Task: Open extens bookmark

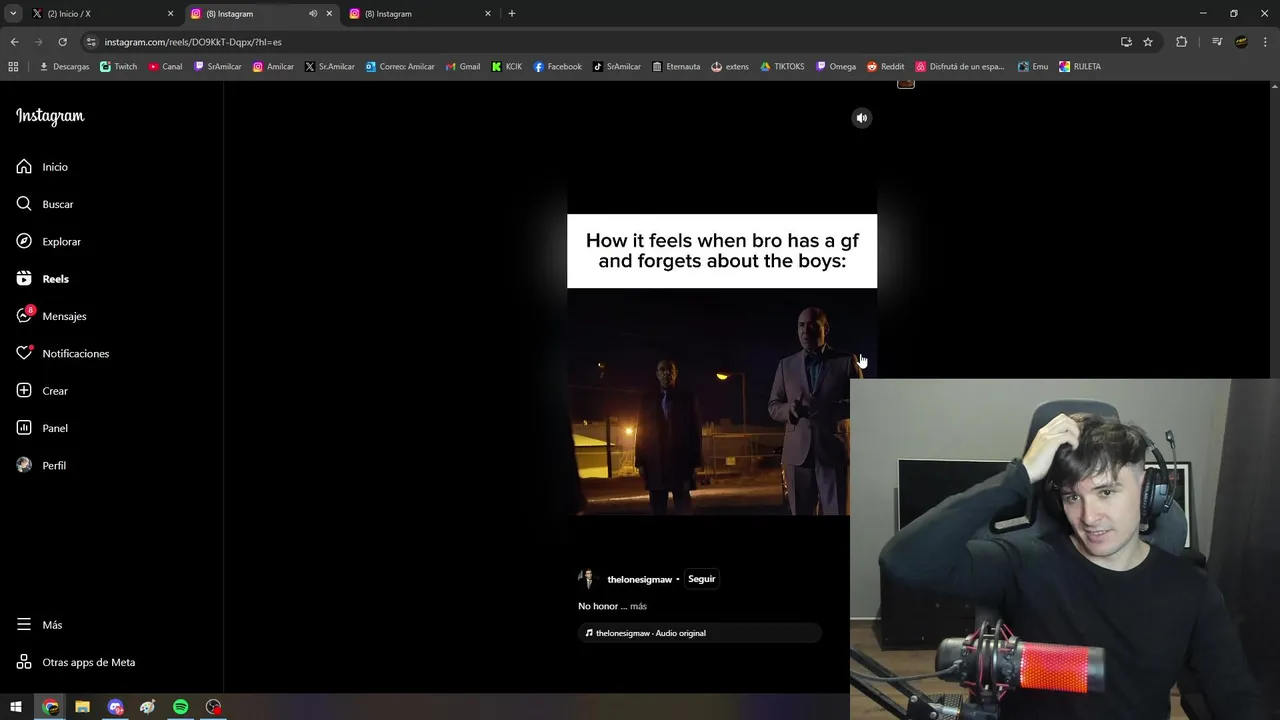Action: (x=729, y=67)
